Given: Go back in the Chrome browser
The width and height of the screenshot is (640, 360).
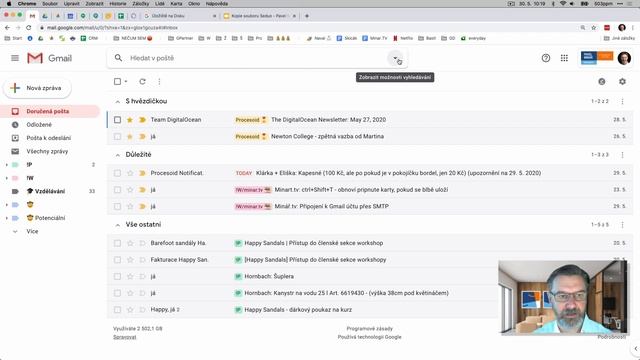Looking at the screenshot, I should point(7,27).
